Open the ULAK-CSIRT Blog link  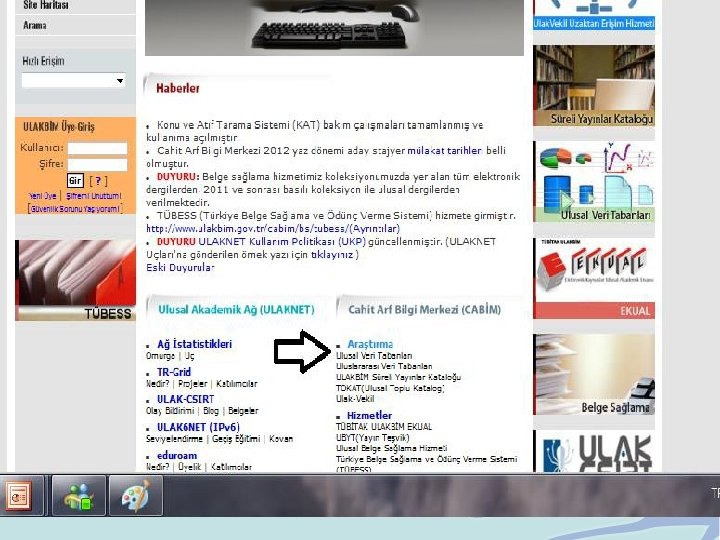211,411
